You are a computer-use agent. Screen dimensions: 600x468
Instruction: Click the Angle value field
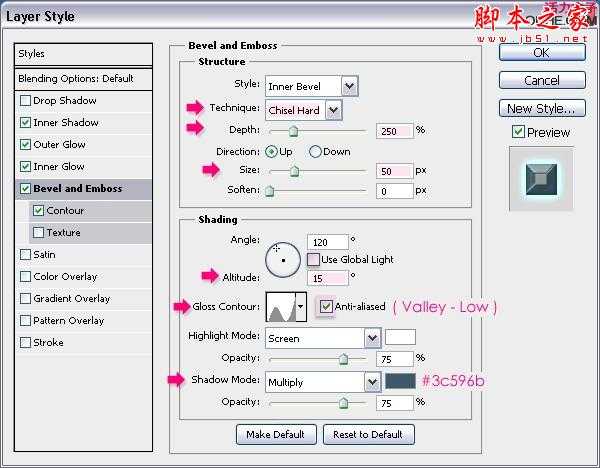click(328, 242)
